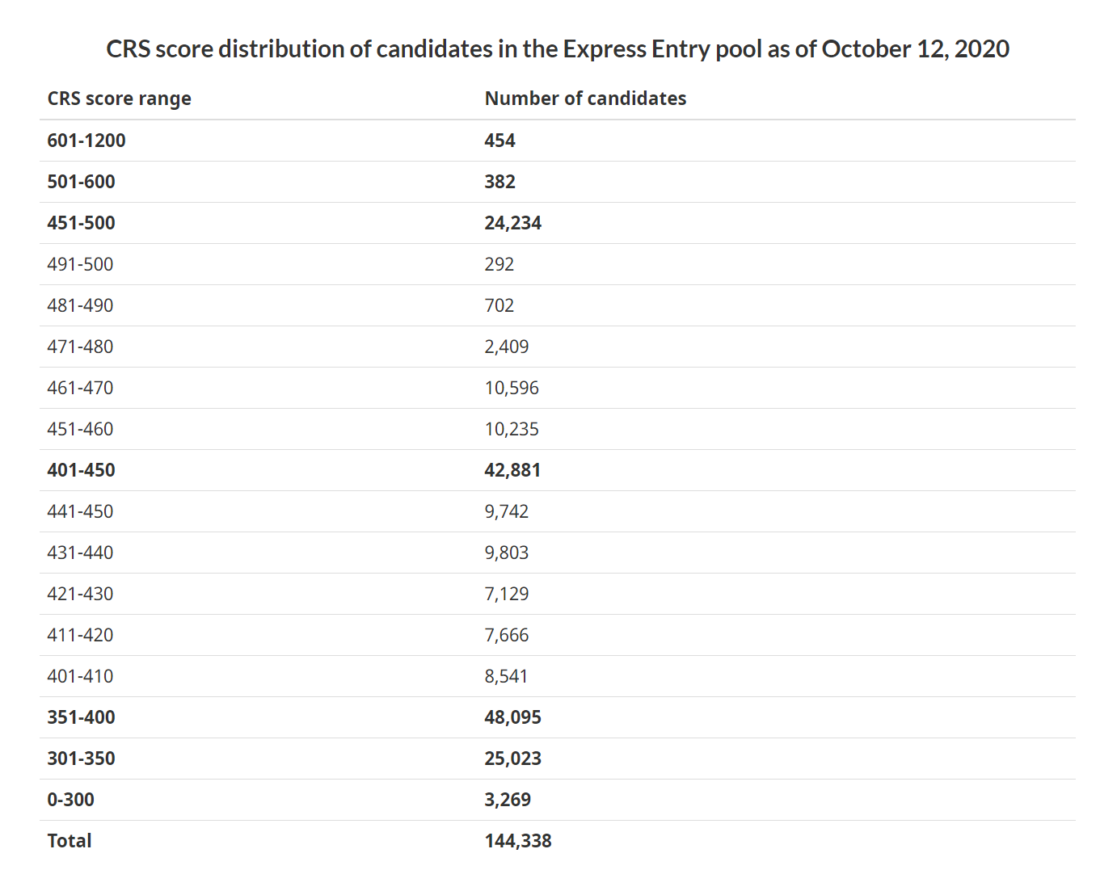Select the 7,666 candidates value
This screenshot has width=1100, height=870.
tap(506, 635)
